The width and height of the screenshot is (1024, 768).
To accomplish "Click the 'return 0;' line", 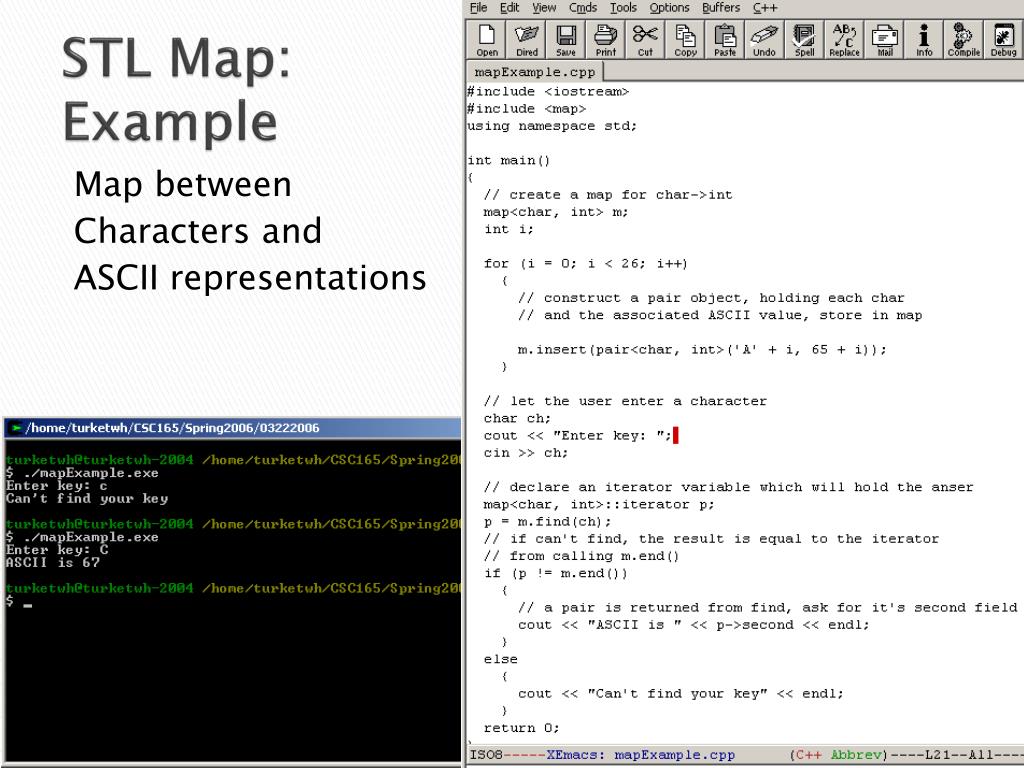I will (x=521, y=728).
